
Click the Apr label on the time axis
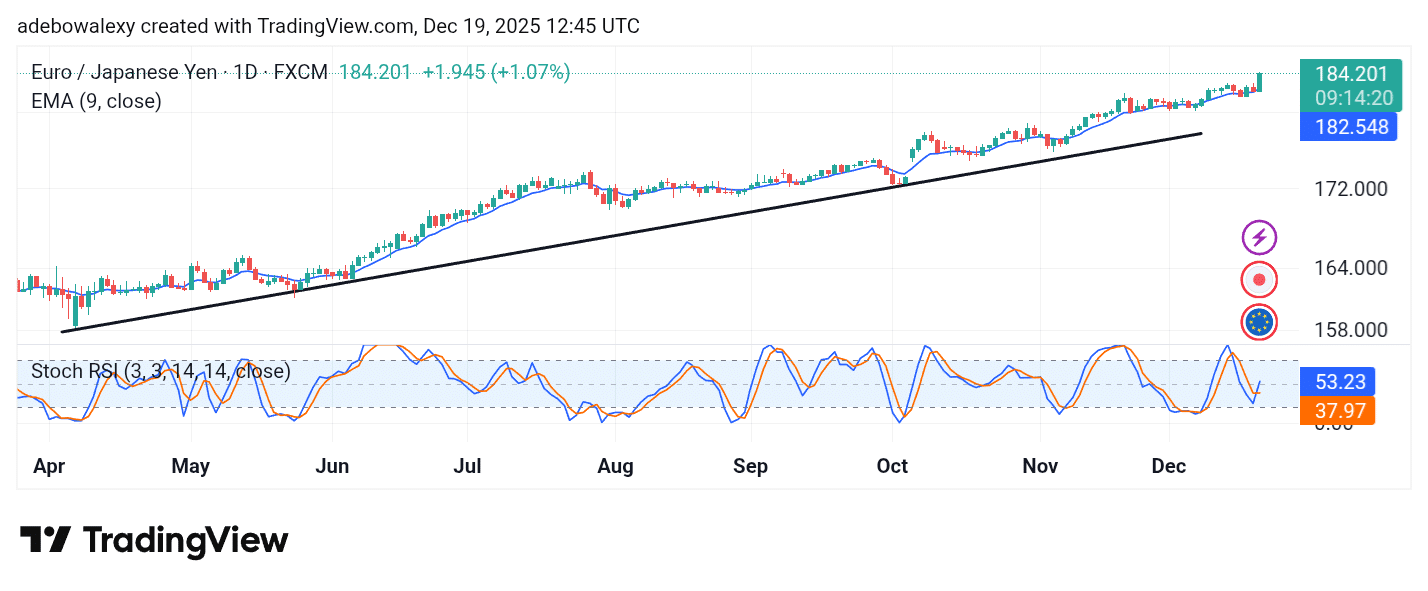49,466
